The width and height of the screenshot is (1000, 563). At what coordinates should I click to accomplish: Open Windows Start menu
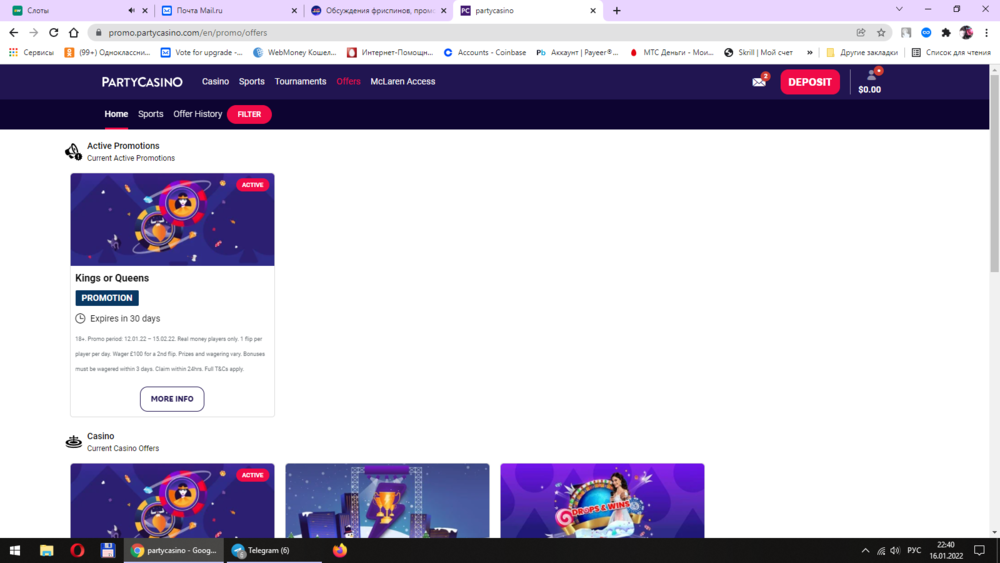tap(15, 550)
